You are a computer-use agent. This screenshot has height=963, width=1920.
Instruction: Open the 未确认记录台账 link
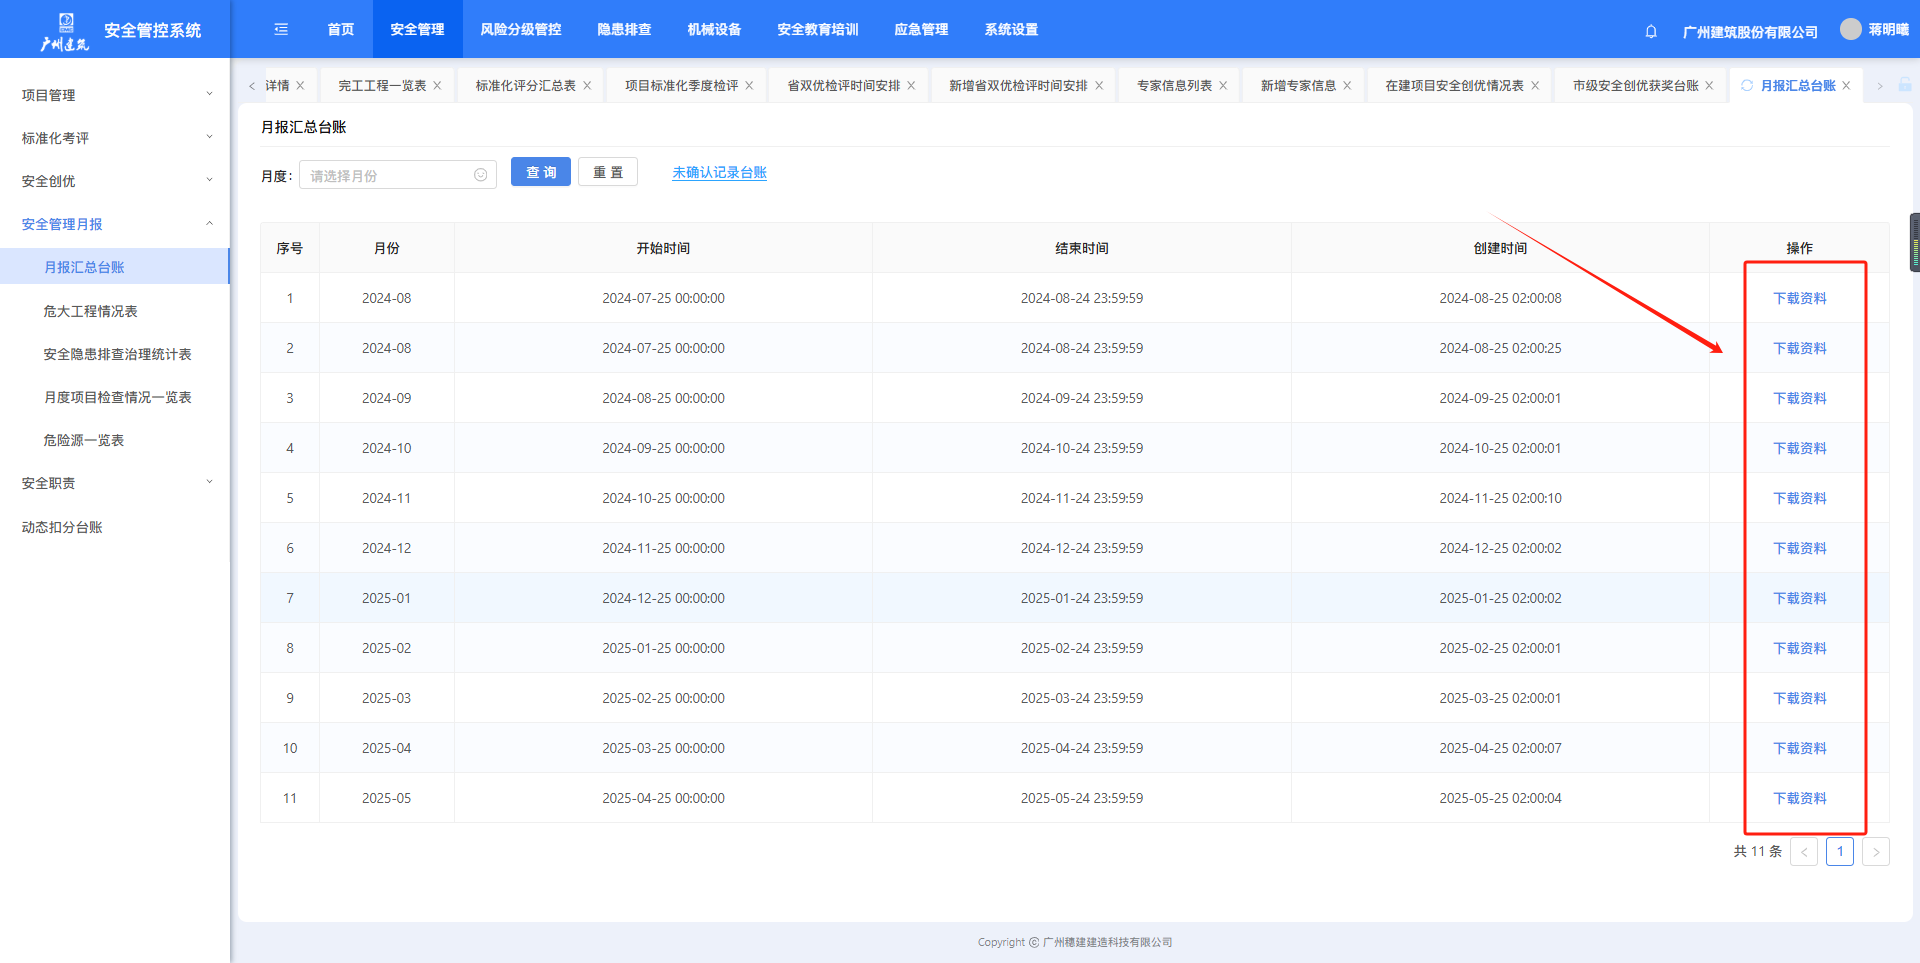coord(719,173)
